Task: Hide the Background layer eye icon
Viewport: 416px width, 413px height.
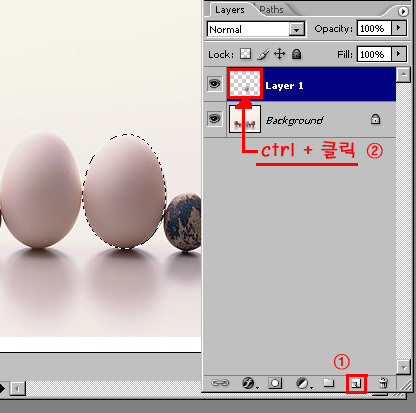Action: point(215,118)
